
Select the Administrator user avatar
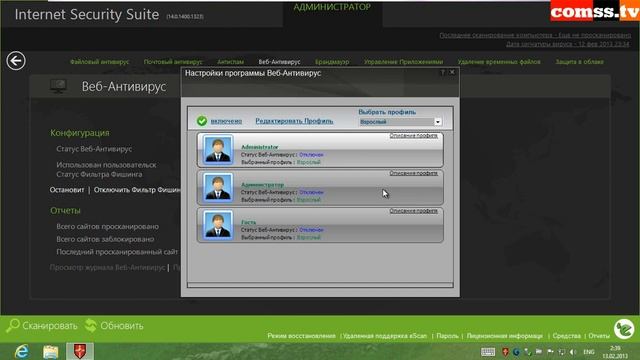(x=218, y=150)
